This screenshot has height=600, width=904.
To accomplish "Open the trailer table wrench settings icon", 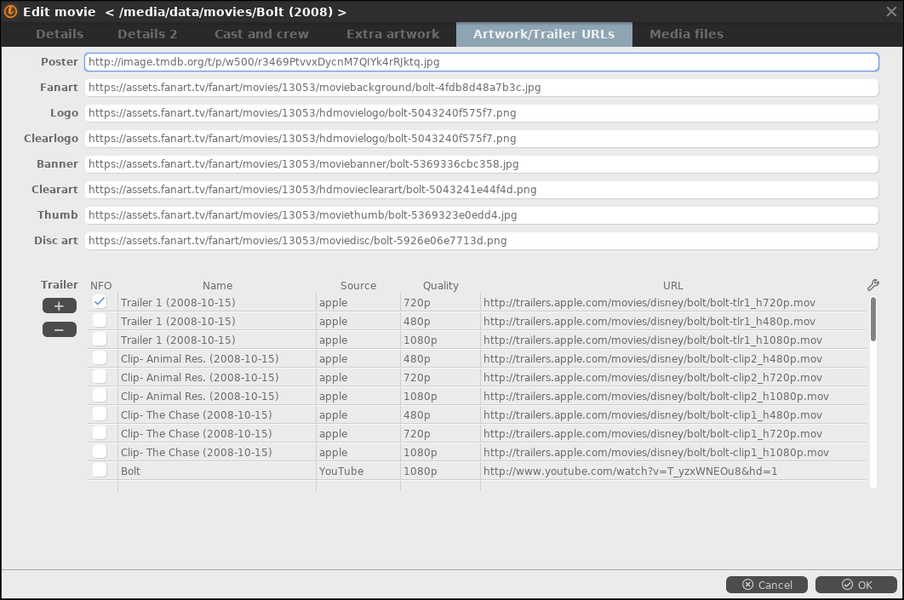I will 872,286.
